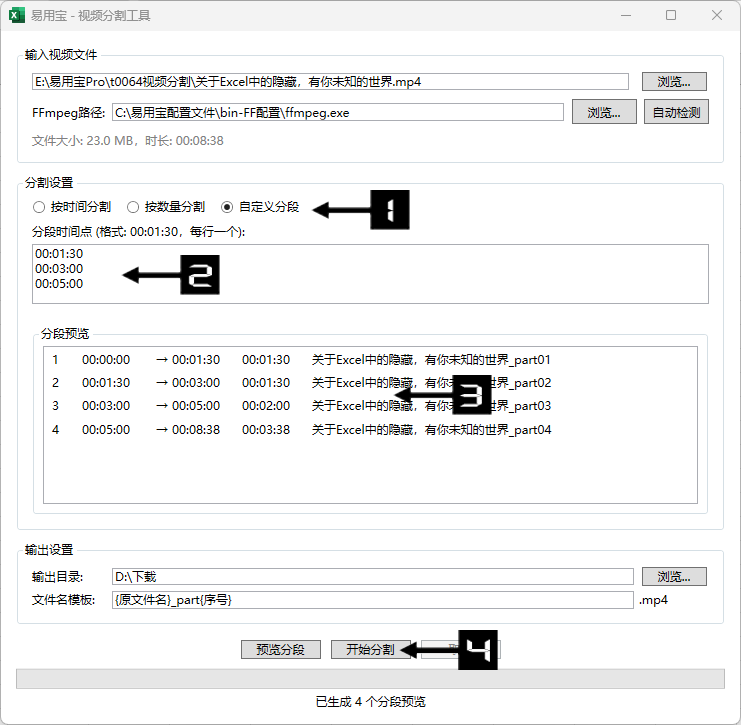Image resolution: width=741 pixels, height=725 pixels.
Task: Browse for the FFmpeg executable path
Action: [x=604, y=112]
